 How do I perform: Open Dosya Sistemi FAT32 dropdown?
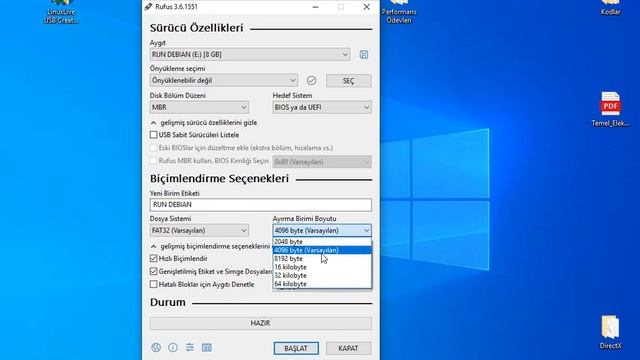coord(199,230)
